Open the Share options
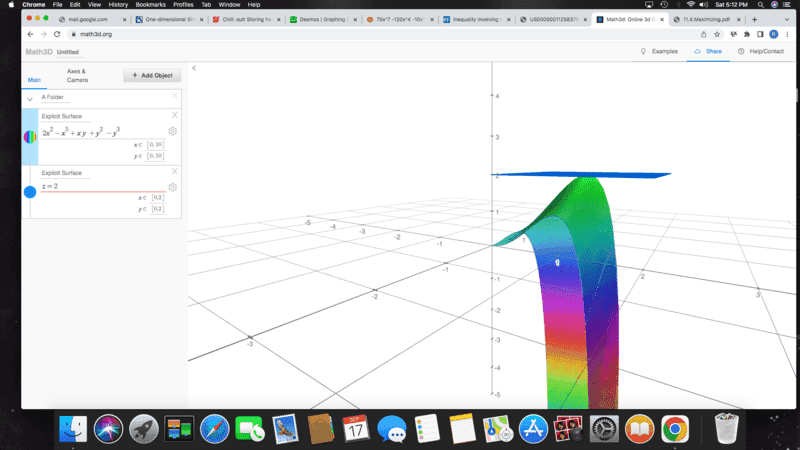800x450 pixels. point(708,51)
